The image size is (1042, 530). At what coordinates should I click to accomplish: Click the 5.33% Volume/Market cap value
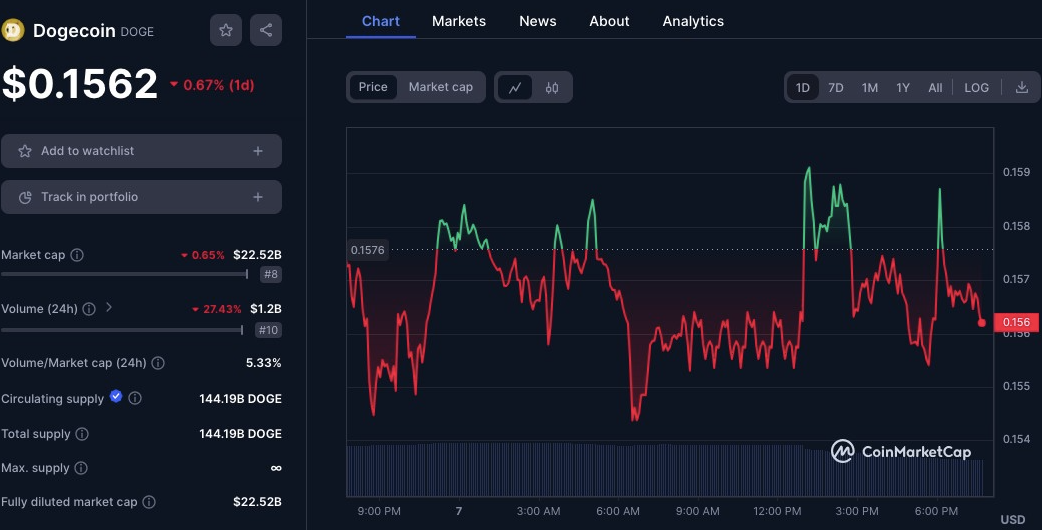pos(264,363)
